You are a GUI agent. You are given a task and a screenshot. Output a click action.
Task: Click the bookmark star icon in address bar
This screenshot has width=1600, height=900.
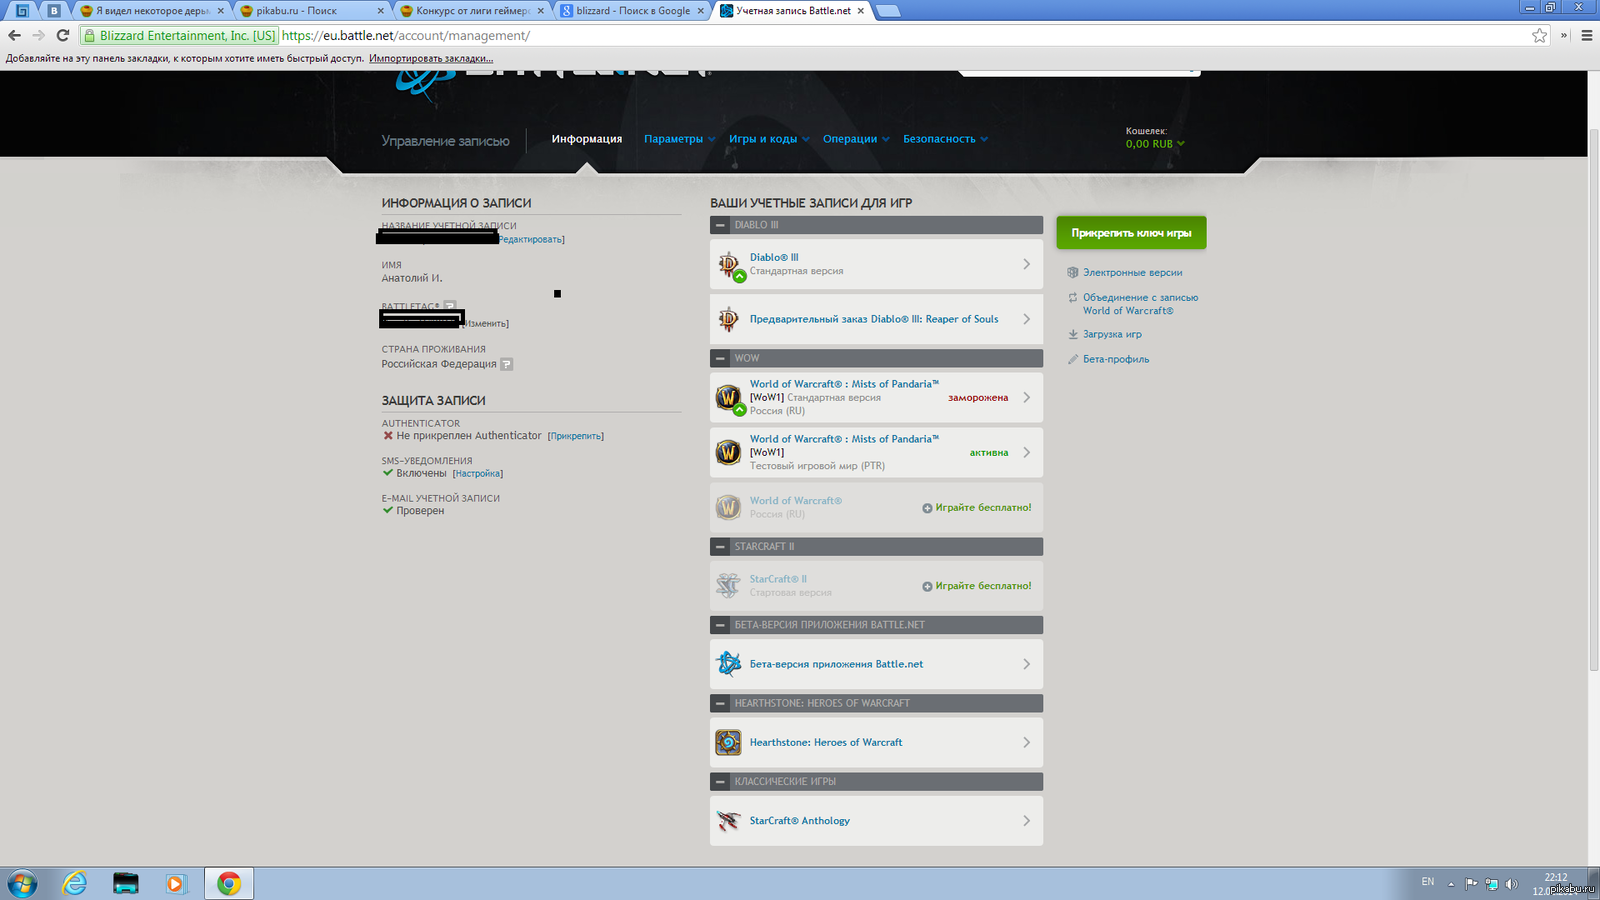pyautogui.click(x=1539, y=36)
